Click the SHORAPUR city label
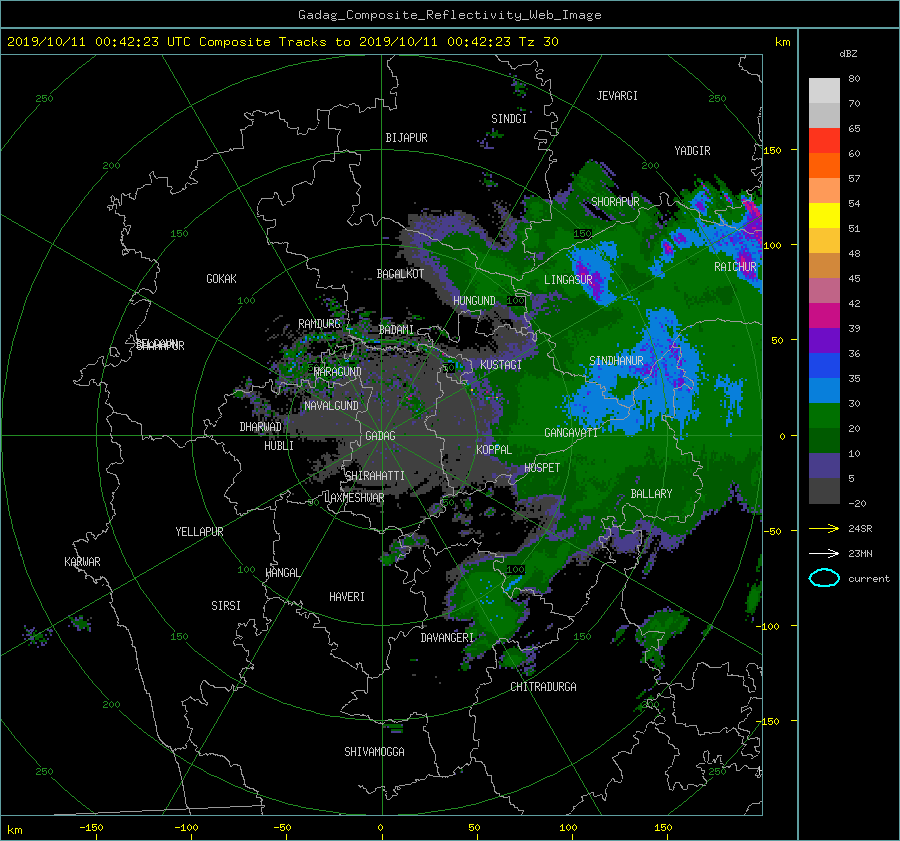The image size is (900, 841). pyautogui.click(x=615, y=202)
